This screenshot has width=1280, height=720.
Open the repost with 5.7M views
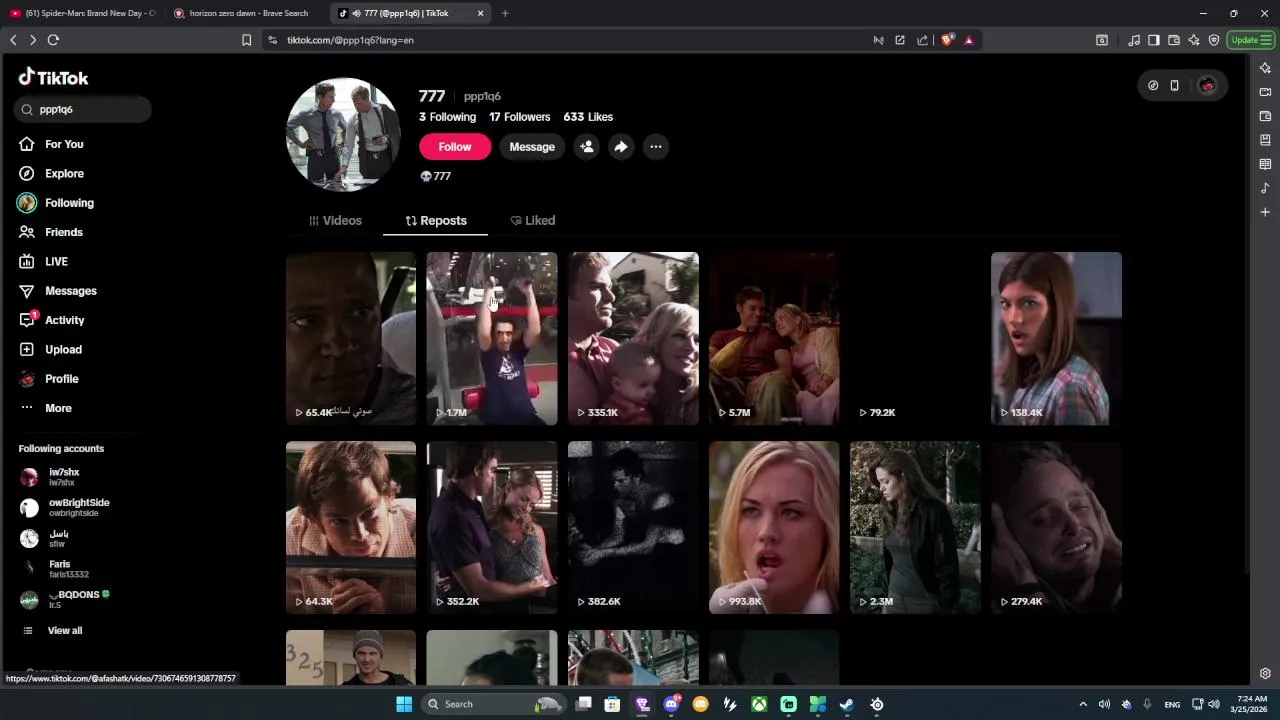coord(774,338)
